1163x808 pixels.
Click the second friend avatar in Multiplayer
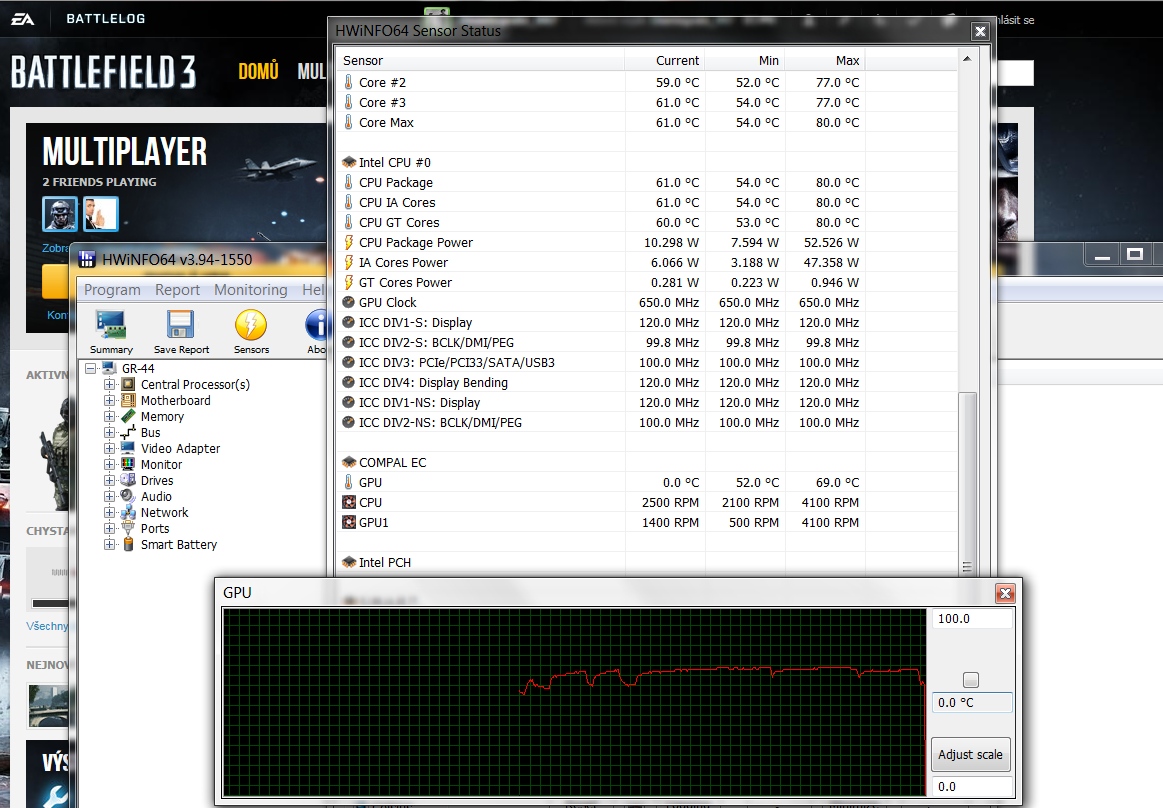(x=100, y=214)
